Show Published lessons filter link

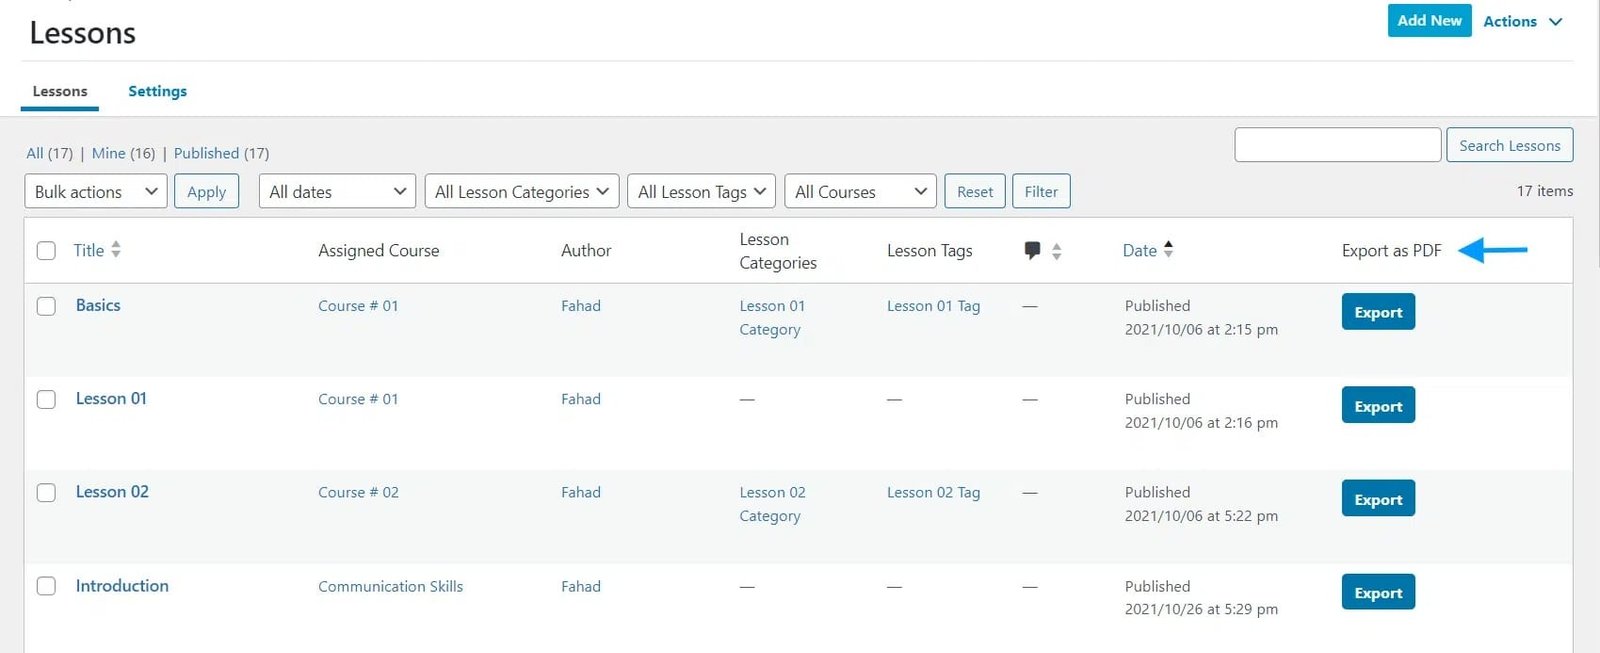pyautogui.click(x=221, y=153)
